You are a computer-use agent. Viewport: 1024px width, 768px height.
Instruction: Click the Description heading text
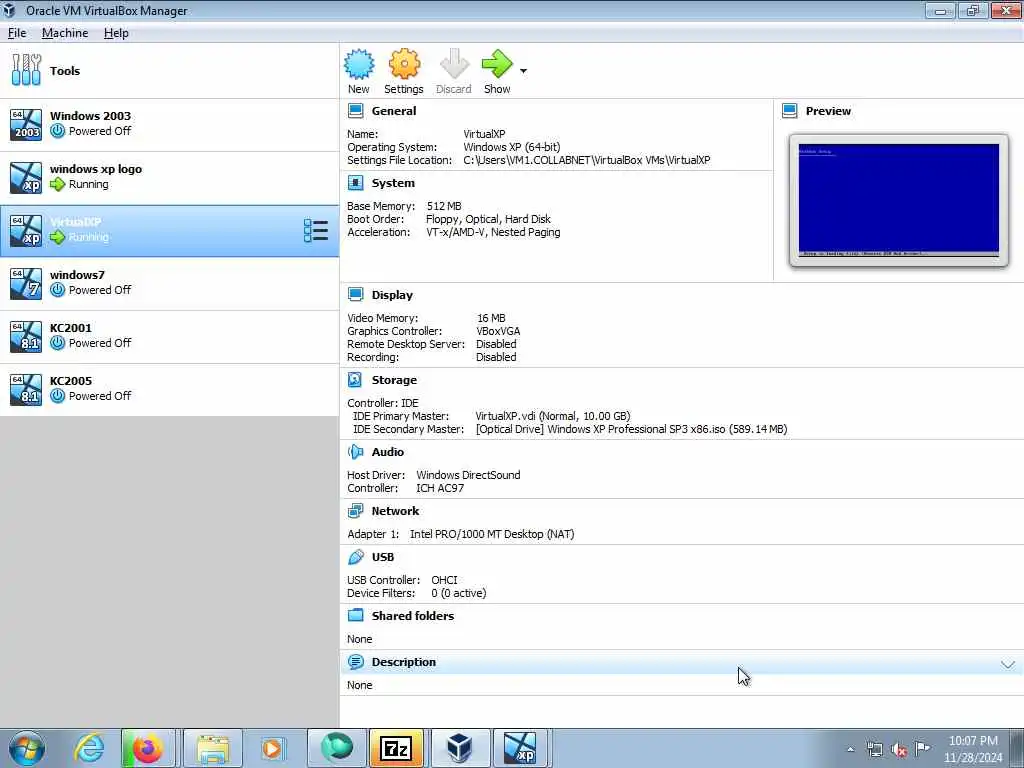(404, 662)
